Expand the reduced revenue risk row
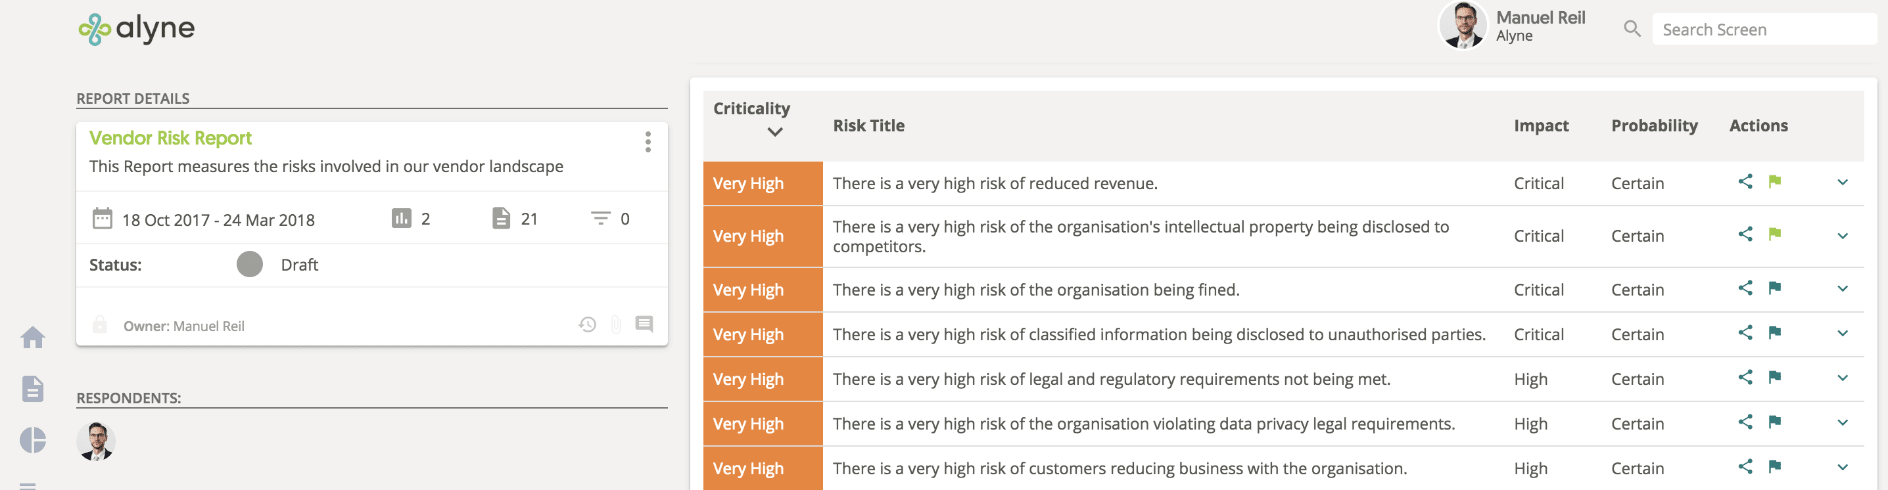 [1842, 182]
